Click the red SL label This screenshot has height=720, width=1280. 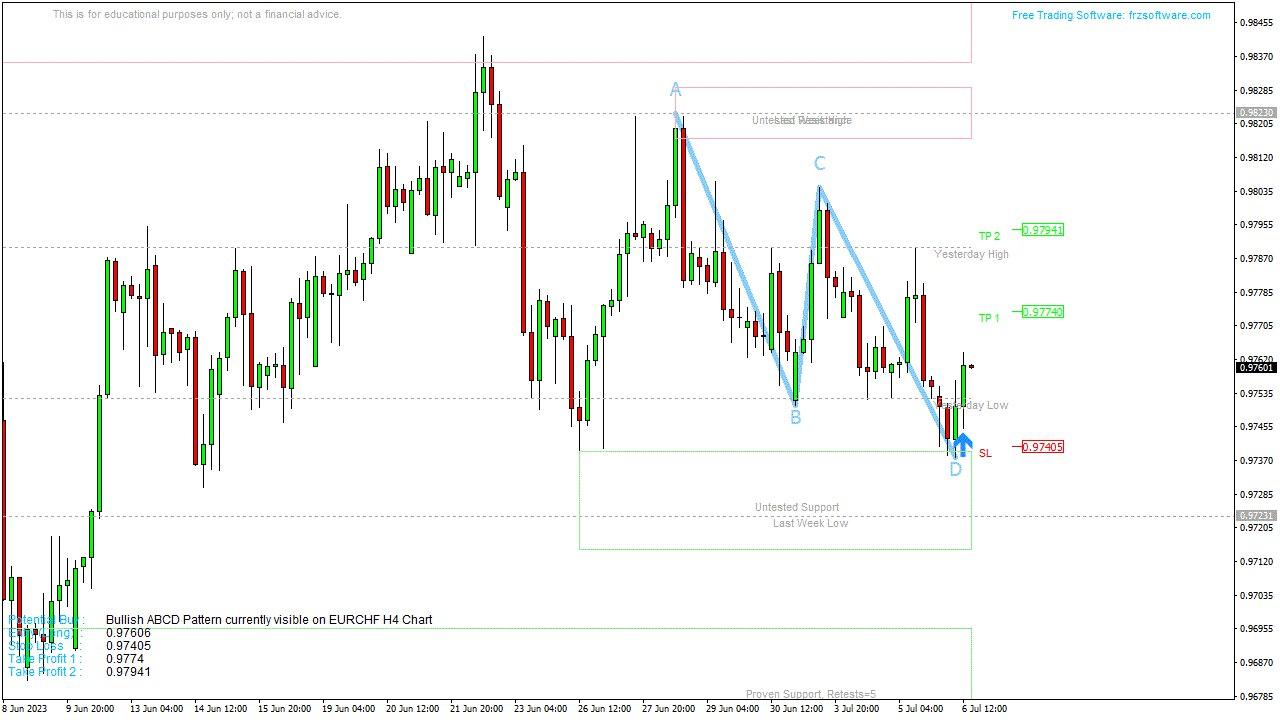tap(985, 453)
